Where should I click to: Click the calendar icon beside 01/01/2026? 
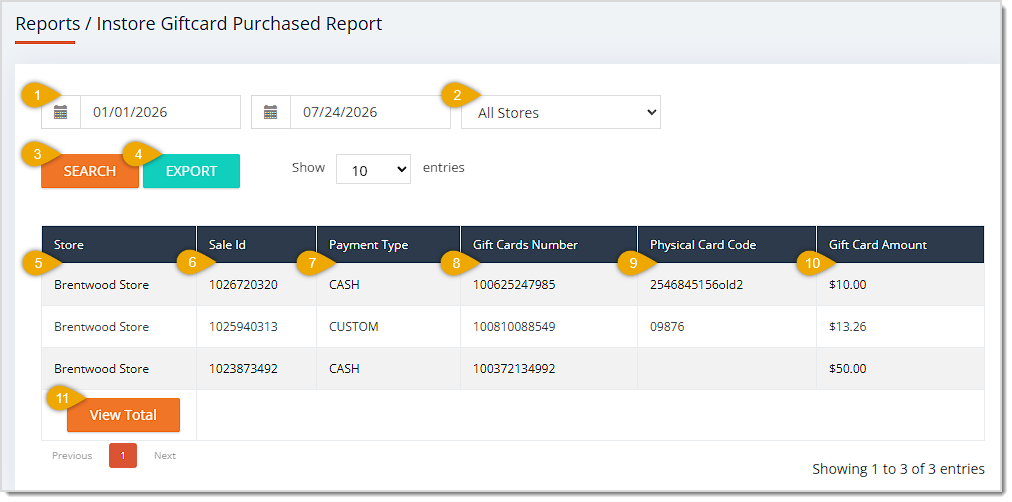pyautogui.click(x=61, y=112)
